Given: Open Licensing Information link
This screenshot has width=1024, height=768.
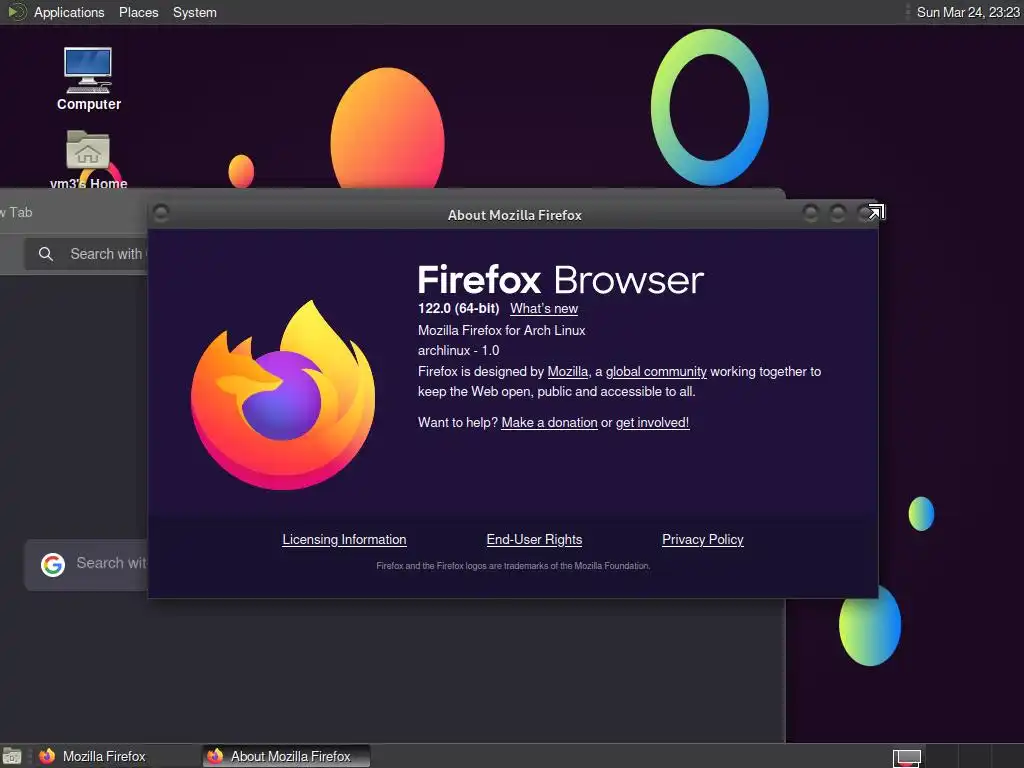Looking at the screenshot, I should pyautogui.click(x=344, y=539).
